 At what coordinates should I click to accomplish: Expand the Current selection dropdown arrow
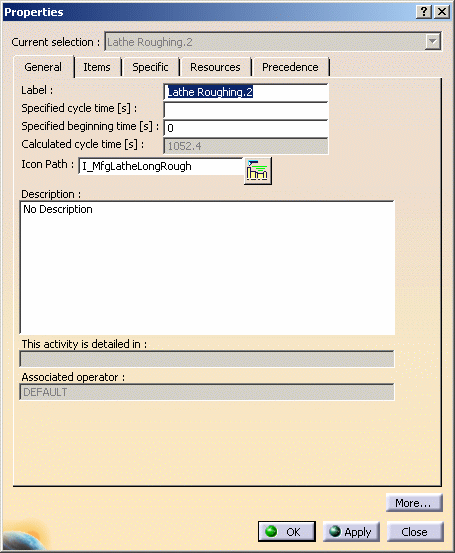432,42
